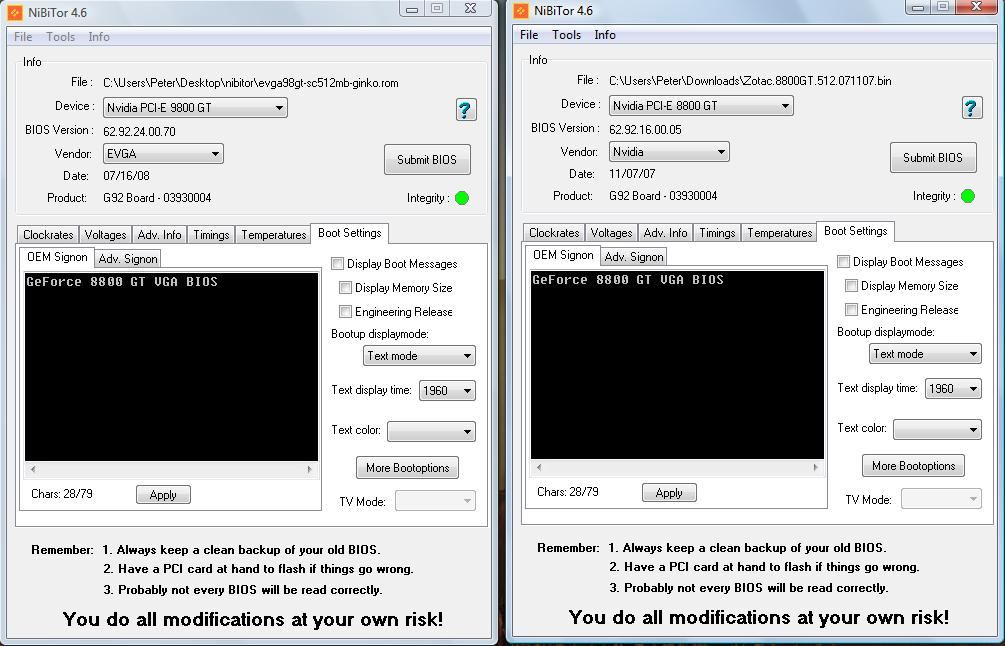Open Device dropdown showing Nvidia PCI-E 8800 GT
Viewport: 1005px width, 646px height.
pyautogui.click(x=701, y=106)
